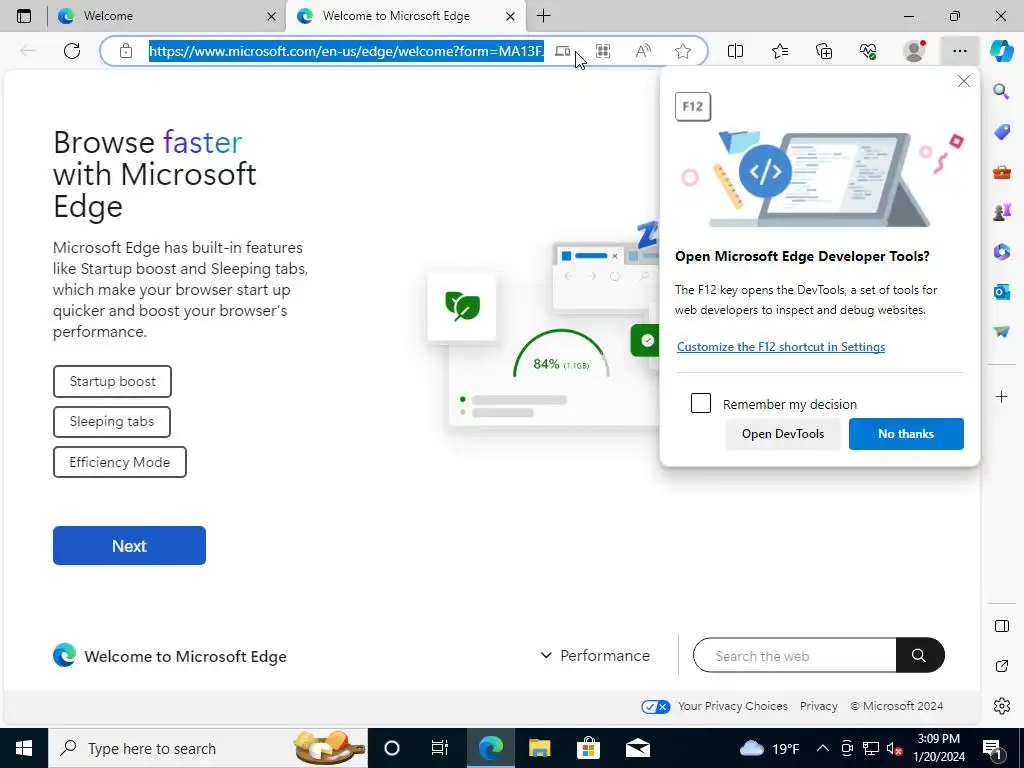Open the clock showing 3:09 PM
This screenshot has height=768, width=1024.
938,748
